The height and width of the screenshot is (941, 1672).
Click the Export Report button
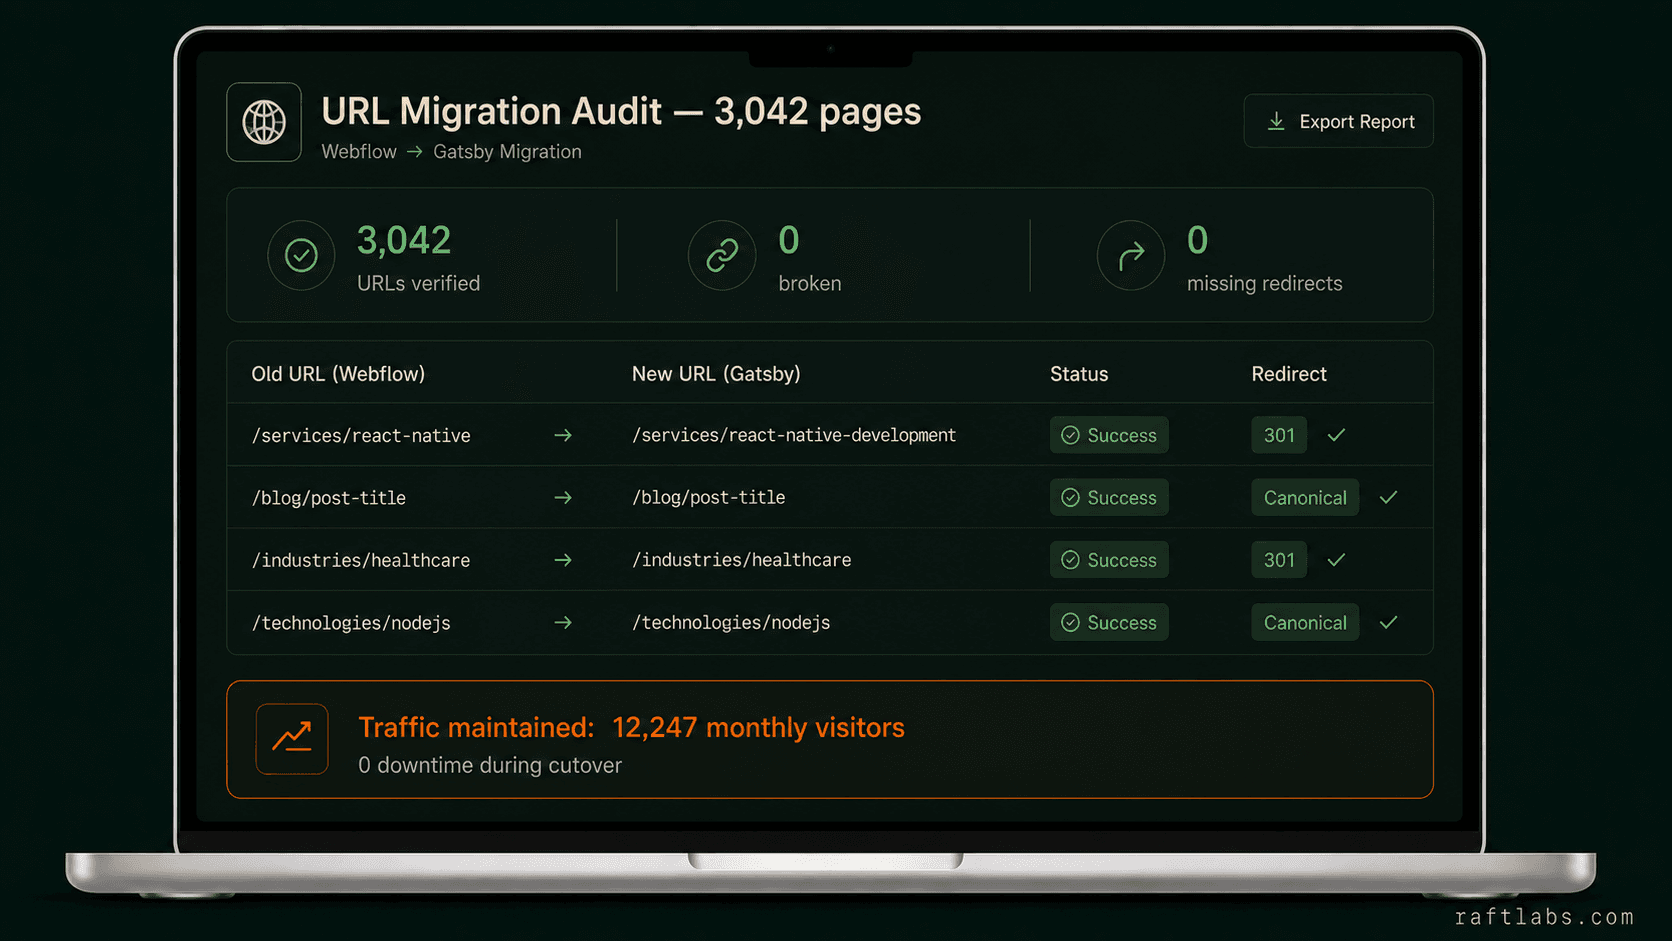tap(1338, 121)
